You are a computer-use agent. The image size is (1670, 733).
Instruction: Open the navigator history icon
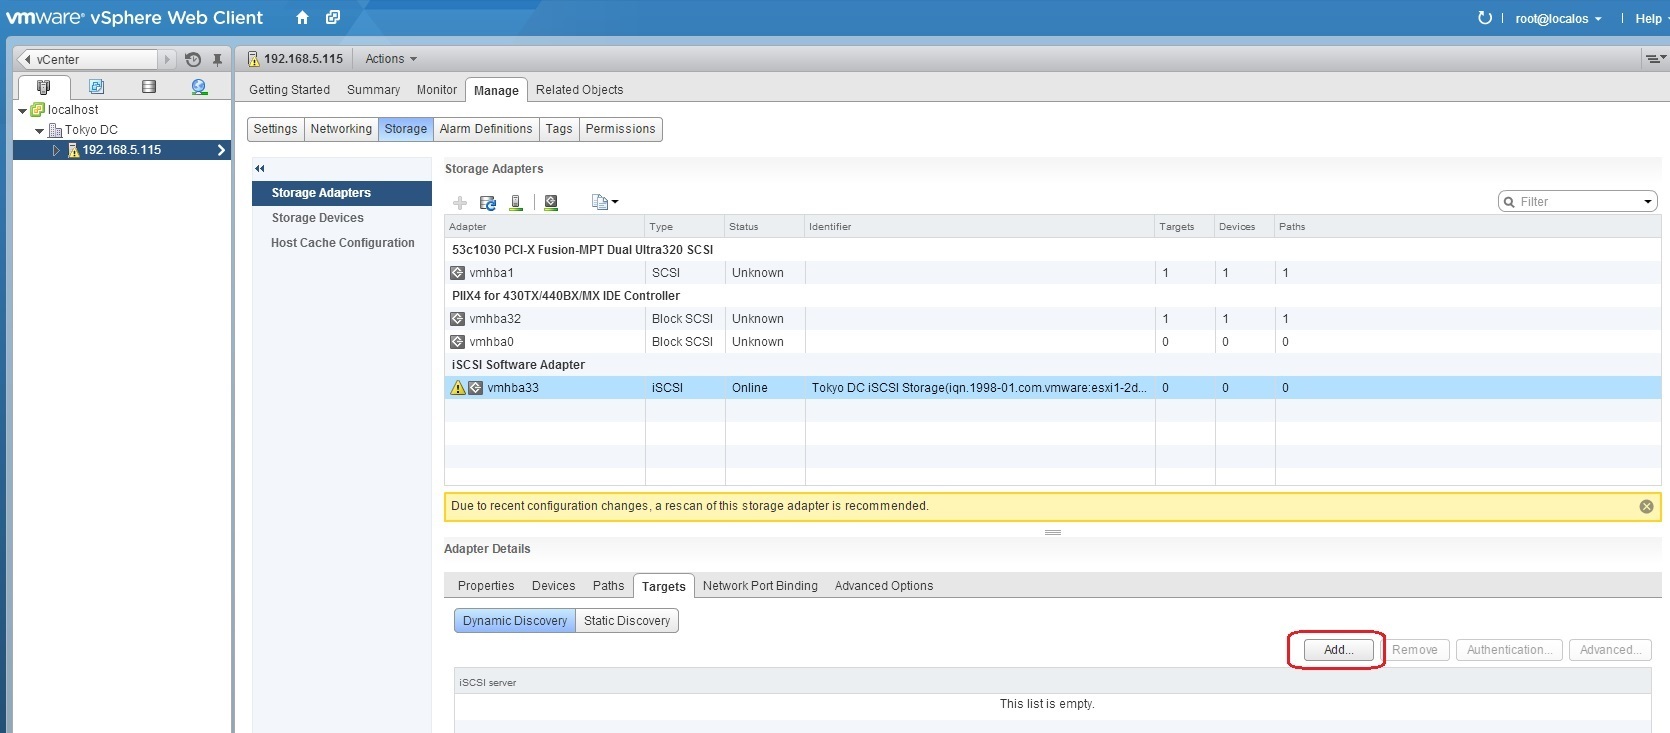point(193,60)
